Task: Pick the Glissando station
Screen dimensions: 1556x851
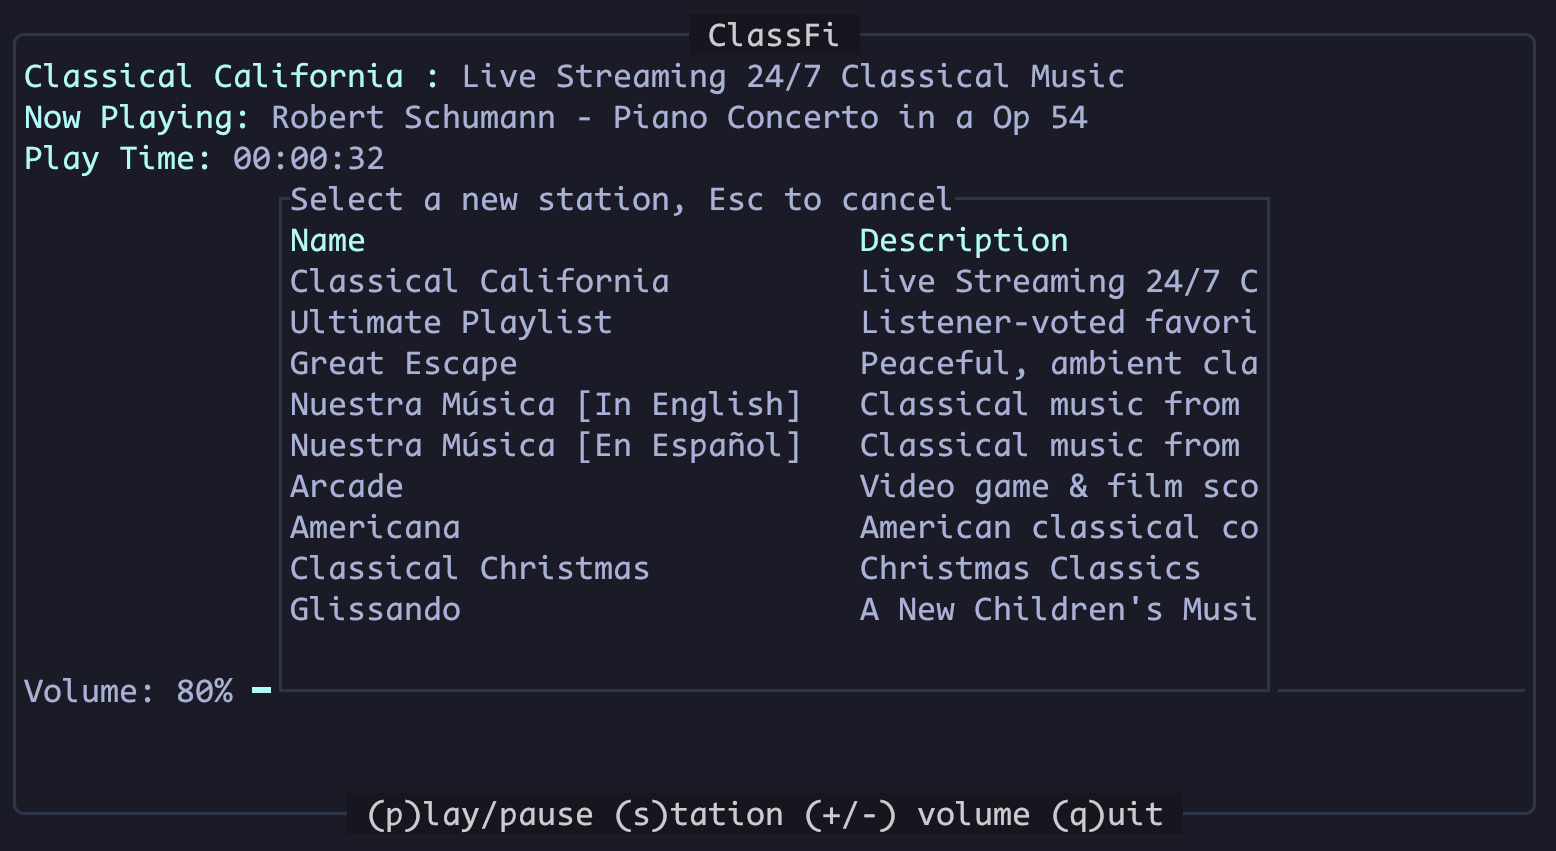Action: coord(375,610)
